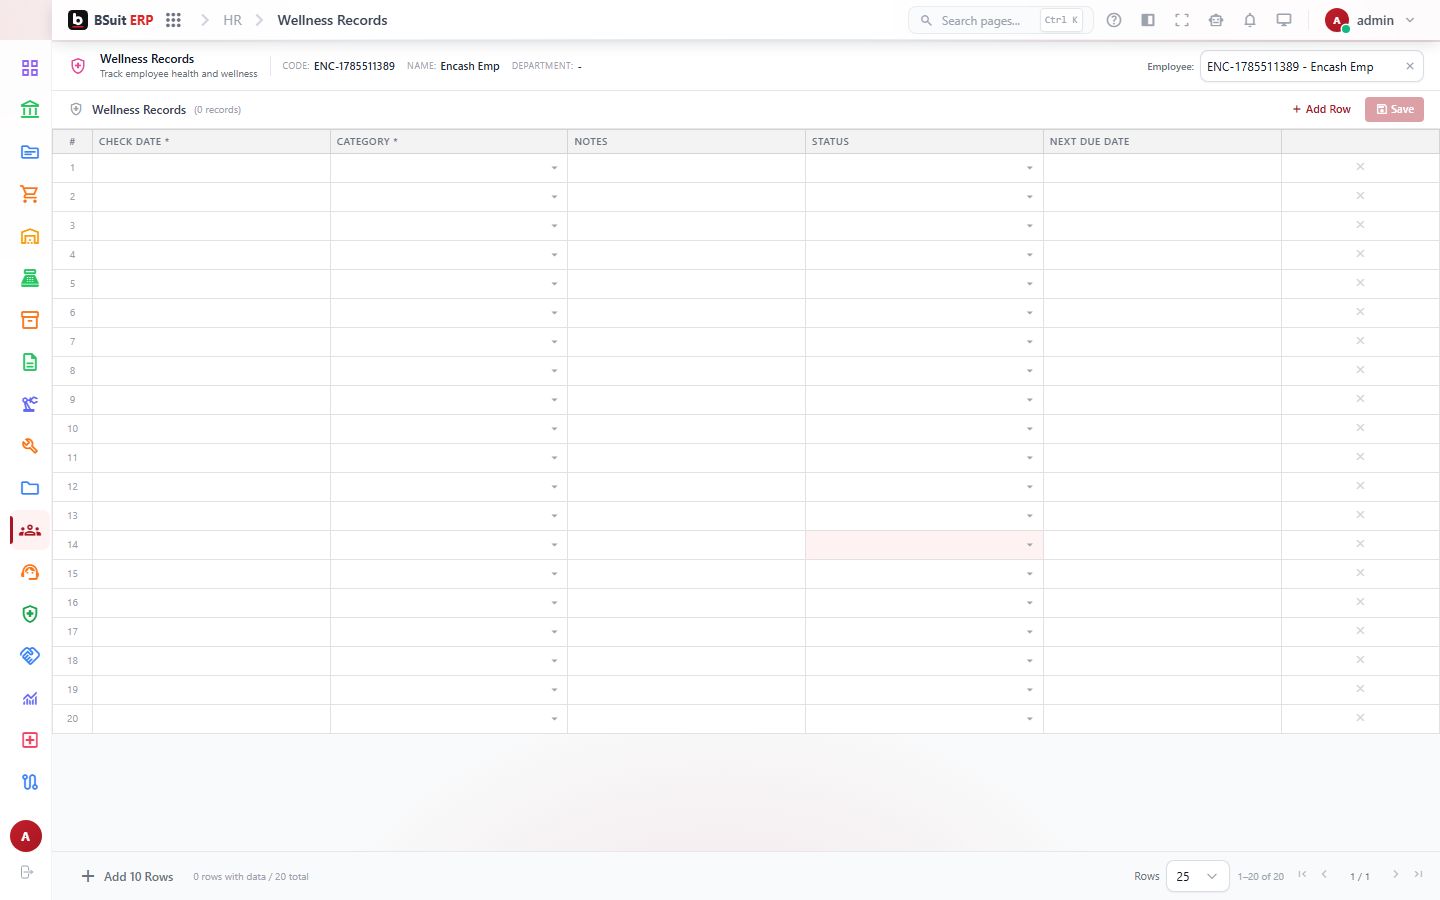
Task: Click Check Date cell in row 1
Action: (x=211, y=168)
